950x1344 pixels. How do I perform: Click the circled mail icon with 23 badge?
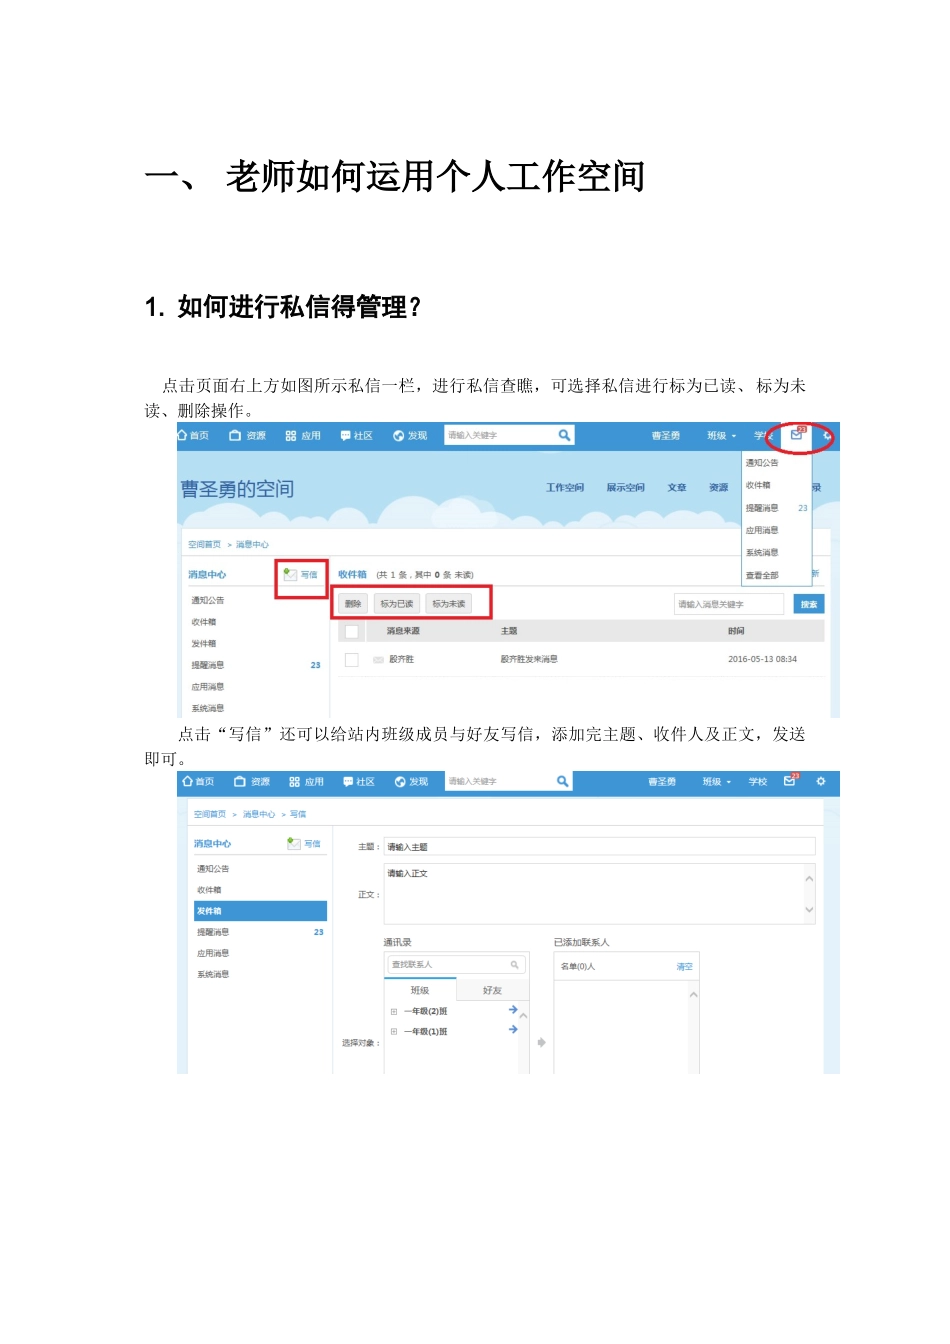[797, 435]
